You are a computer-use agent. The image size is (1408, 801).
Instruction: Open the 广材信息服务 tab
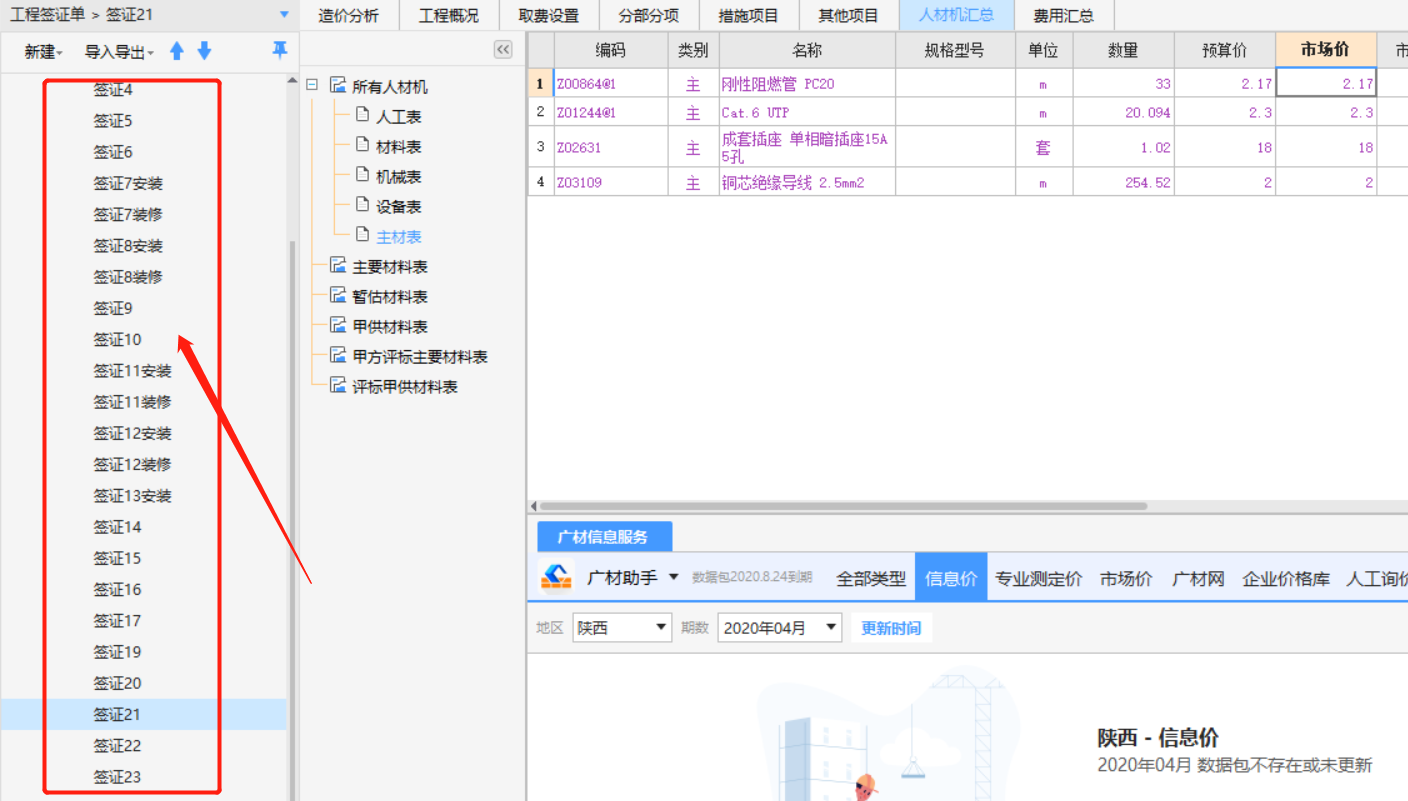coord(603,537)
